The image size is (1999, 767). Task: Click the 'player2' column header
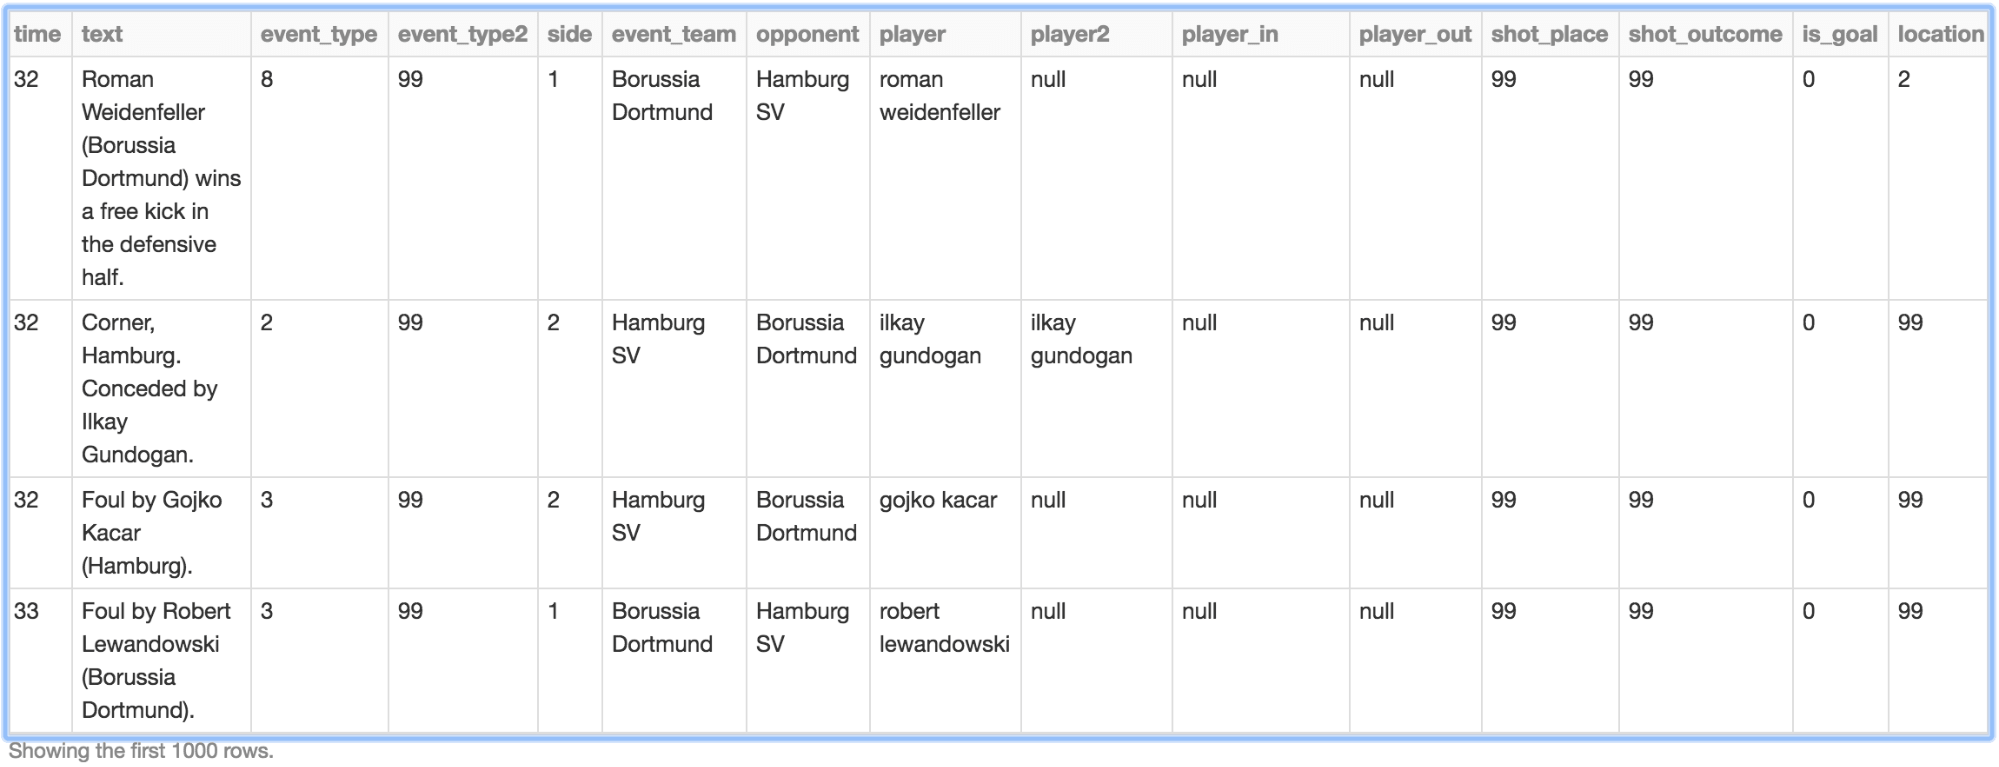click(x=1069, y=34)
